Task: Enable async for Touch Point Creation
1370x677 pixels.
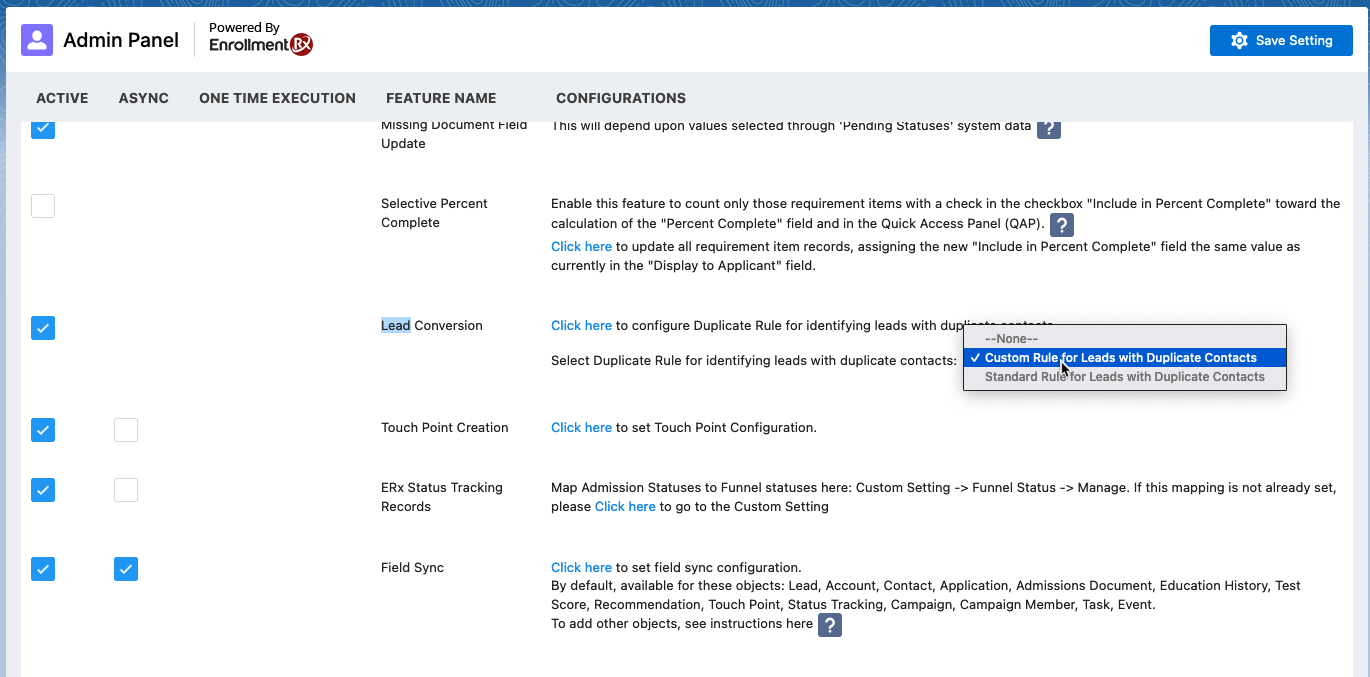Action: pos(126,430)
